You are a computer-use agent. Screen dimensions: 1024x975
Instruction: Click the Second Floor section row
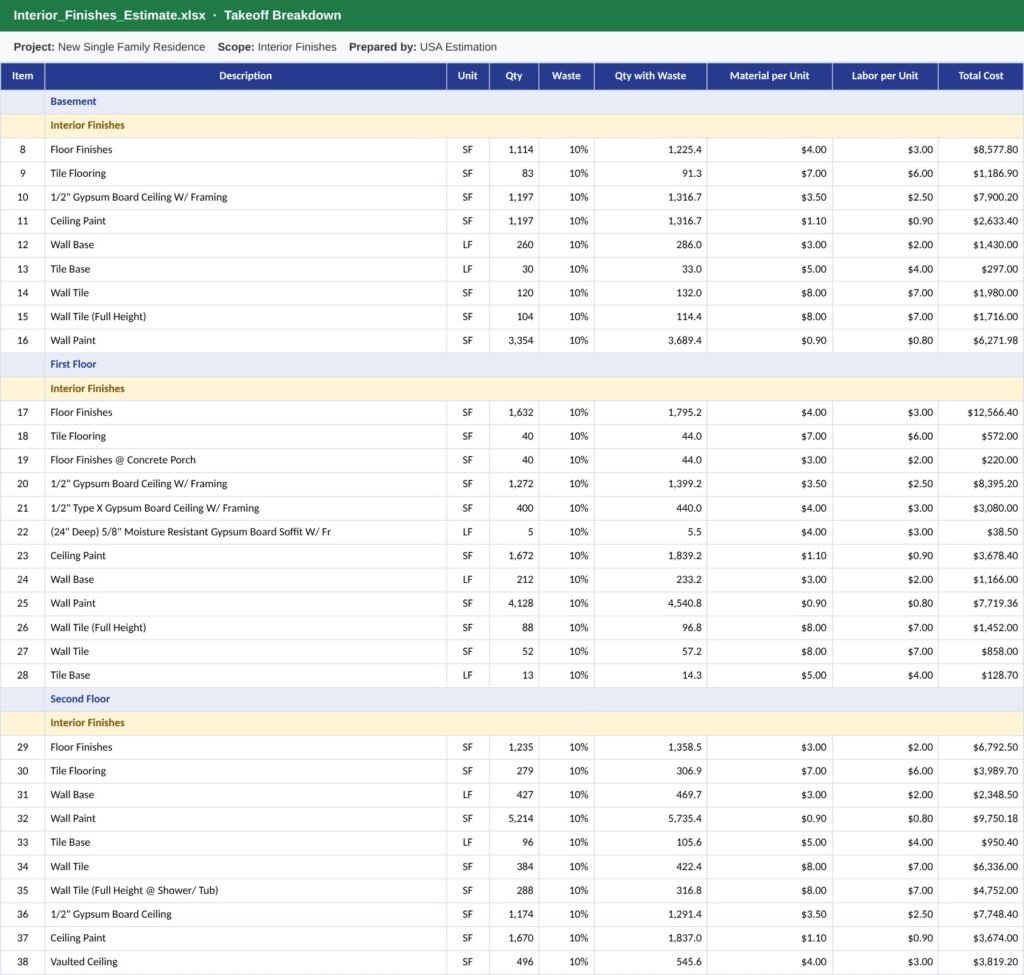[512, 699]
